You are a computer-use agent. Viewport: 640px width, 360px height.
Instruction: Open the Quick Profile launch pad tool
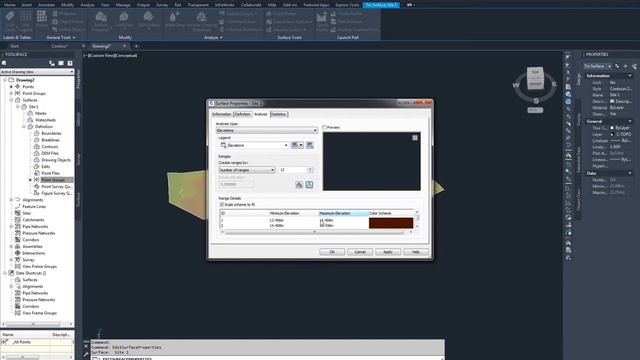[322, 21]
